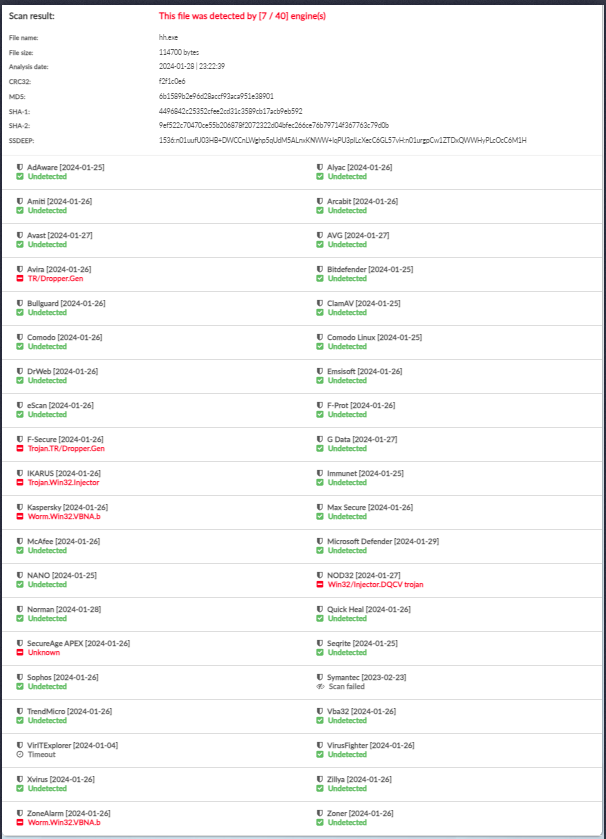Click the F-Prot engine name

tap(338, 405)
